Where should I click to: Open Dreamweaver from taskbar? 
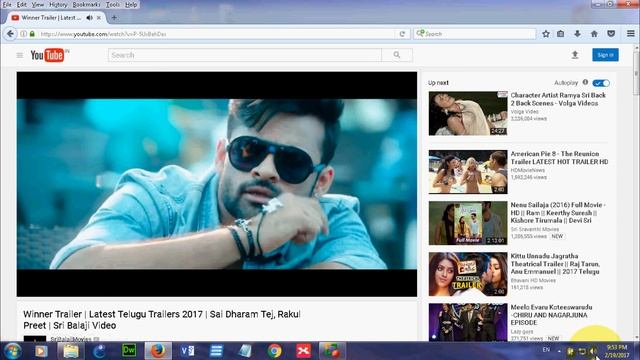[129, 351]
